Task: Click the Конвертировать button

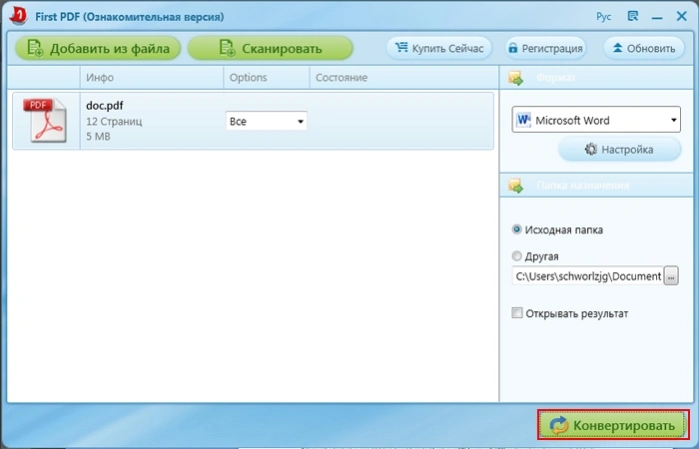Action: point(613,425)
